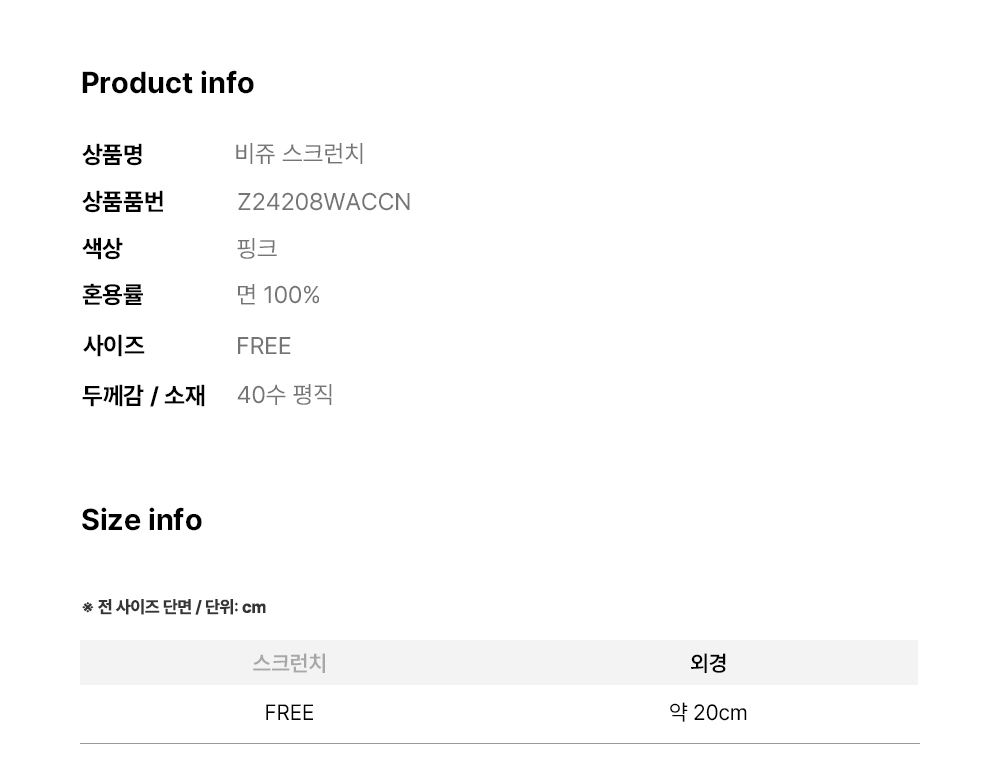Click product code Z24208WACCN
Viewport: 1000px width, 764px height.
pyautogui.click(x=323, y=202)
